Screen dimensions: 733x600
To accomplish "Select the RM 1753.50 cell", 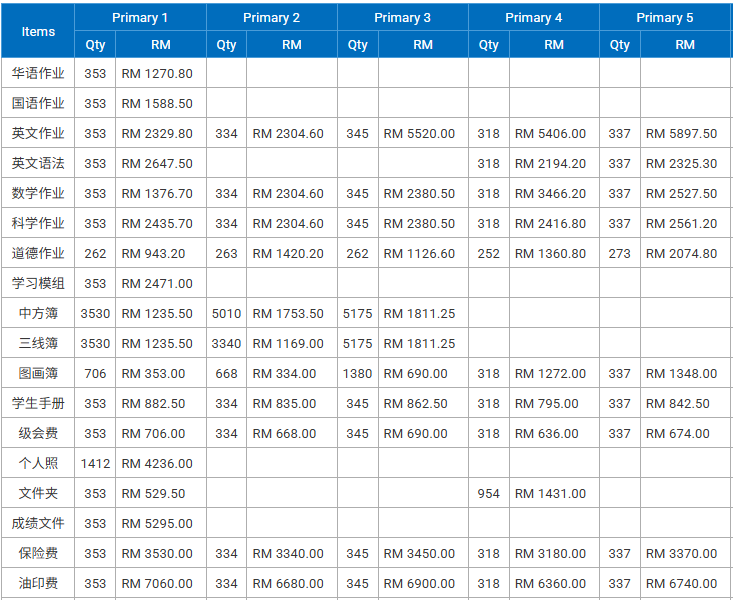I will [x=292, y=313].
